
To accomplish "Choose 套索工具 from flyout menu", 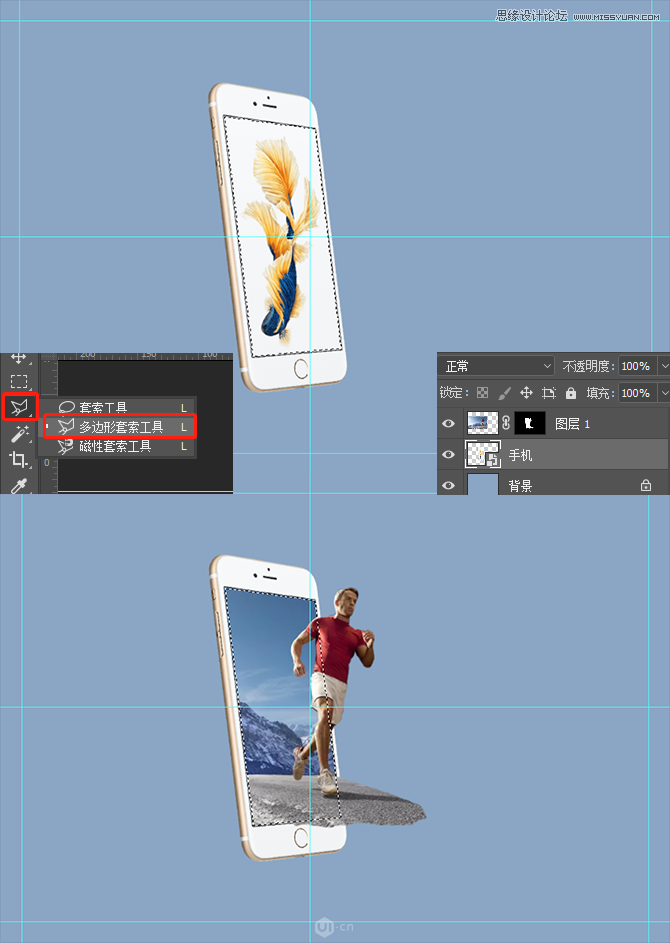I will tap(118, 408).
